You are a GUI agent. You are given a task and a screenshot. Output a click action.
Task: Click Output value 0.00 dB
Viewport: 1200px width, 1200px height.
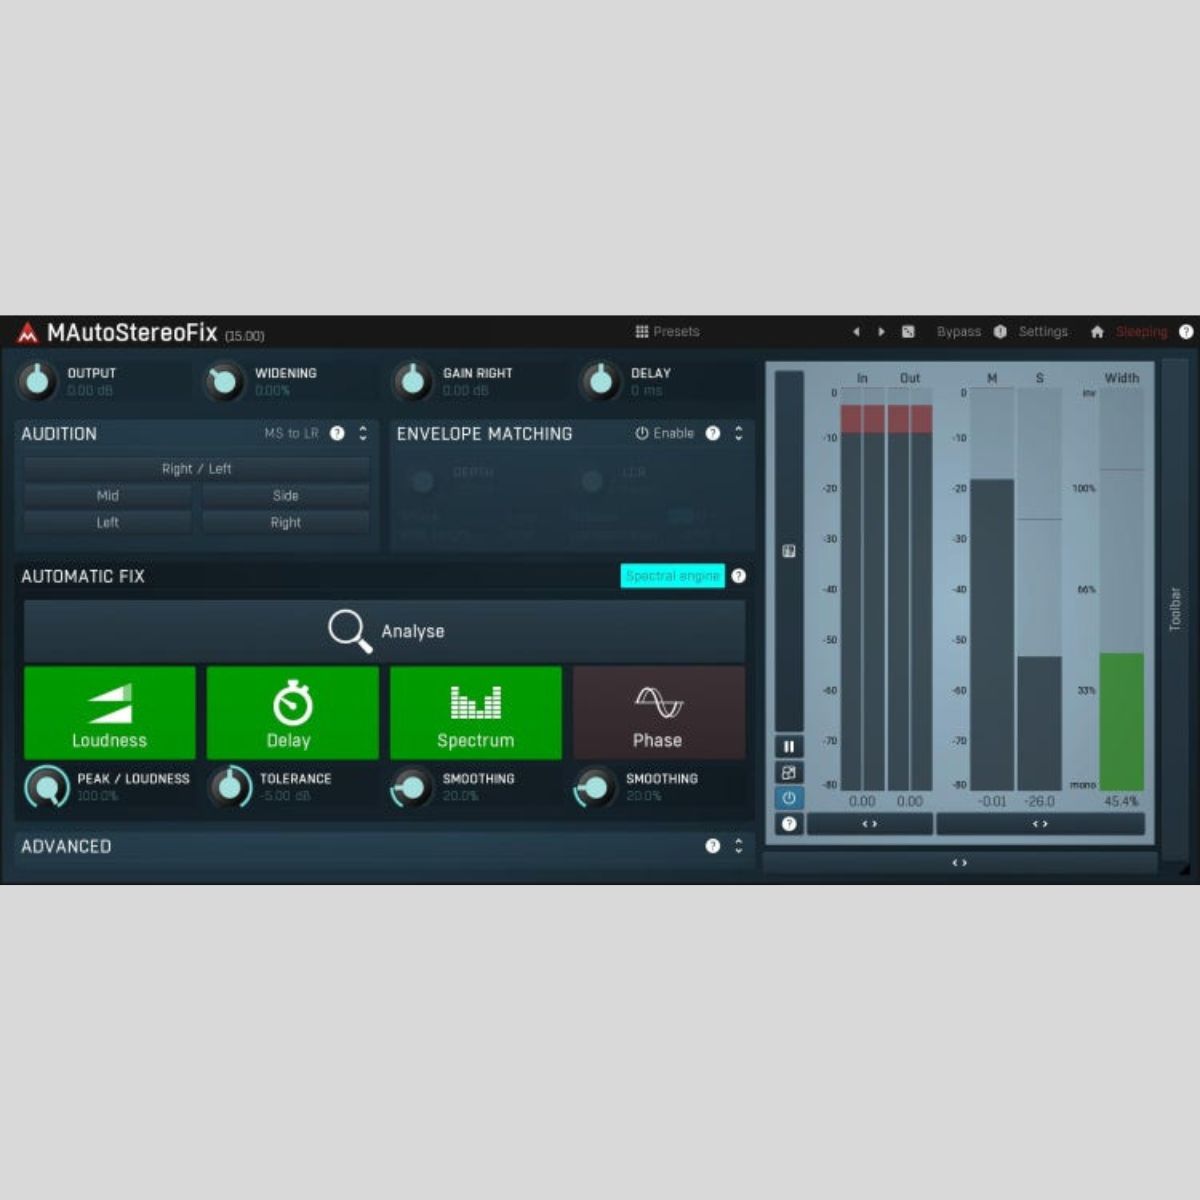(90, 391)
